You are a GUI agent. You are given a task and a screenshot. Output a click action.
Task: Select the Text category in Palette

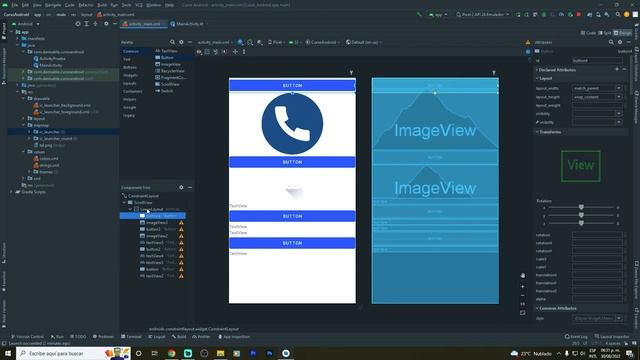[x=127, y=59]
